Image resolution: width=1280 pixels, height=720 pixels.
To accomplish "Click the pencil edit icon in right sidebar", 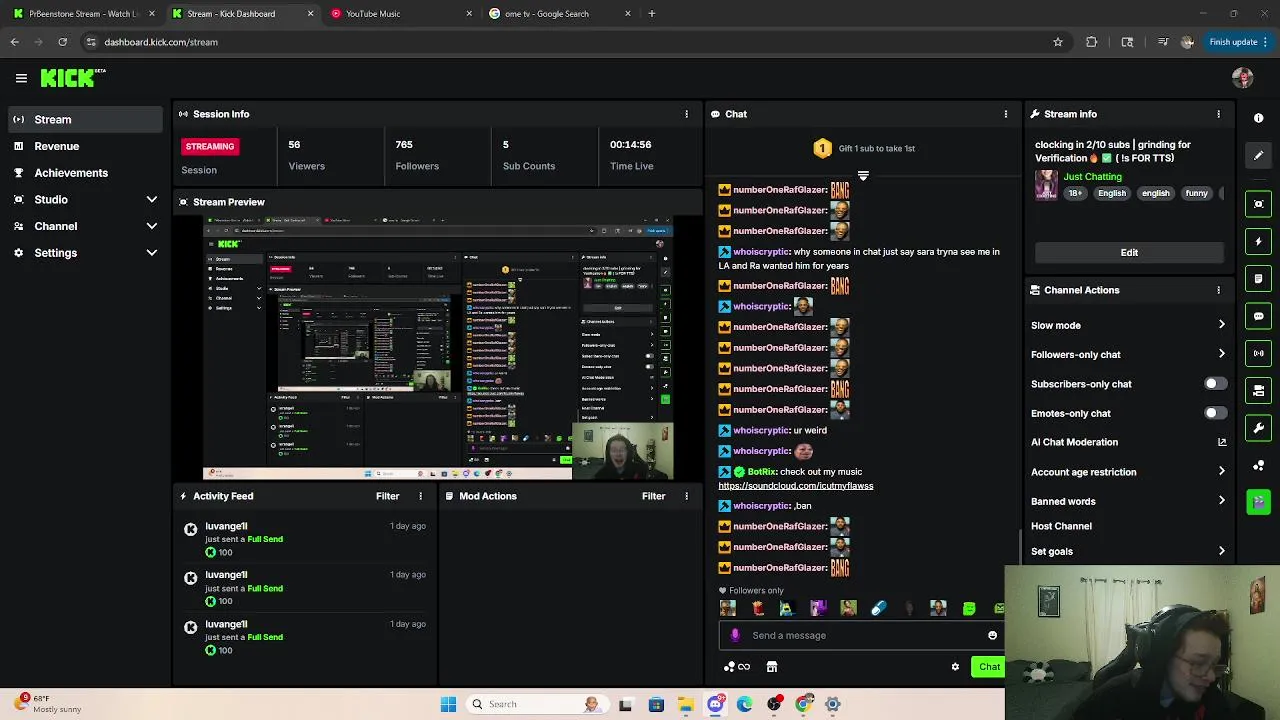I will (x=1259, y=155).
